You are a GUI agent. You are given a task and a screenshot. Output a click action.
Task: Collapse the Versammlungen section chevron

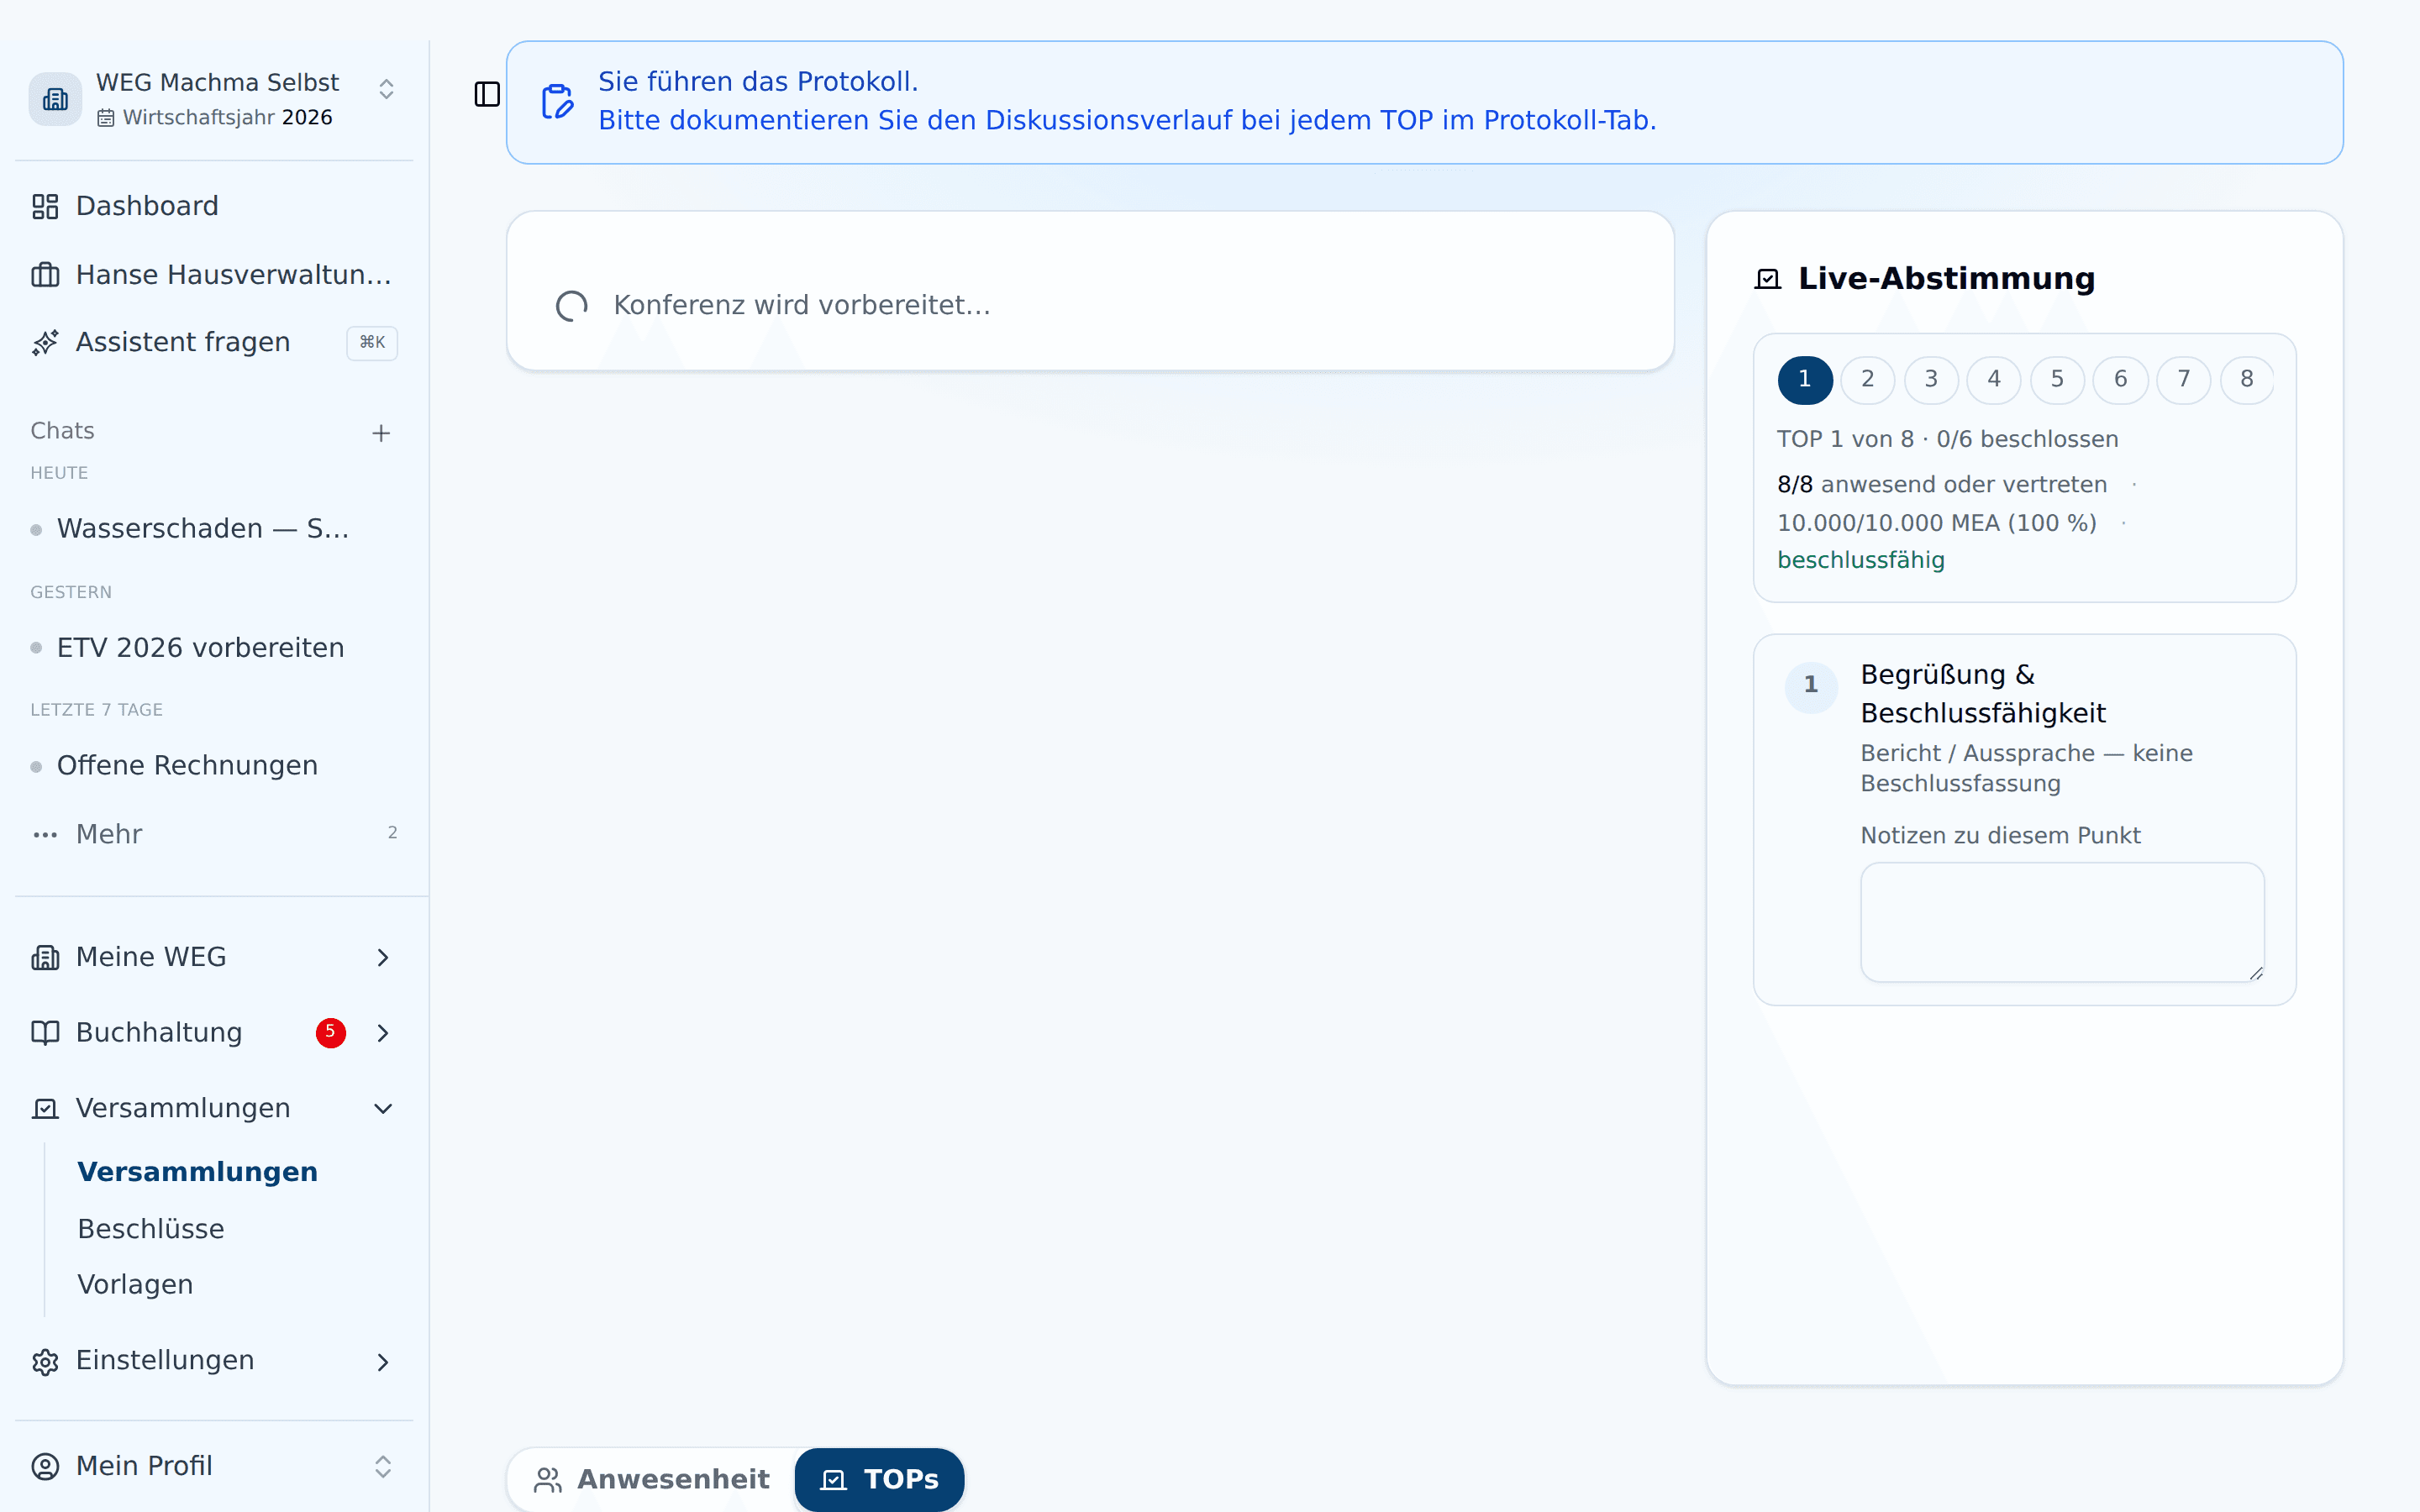click(x=383, y=1108)
